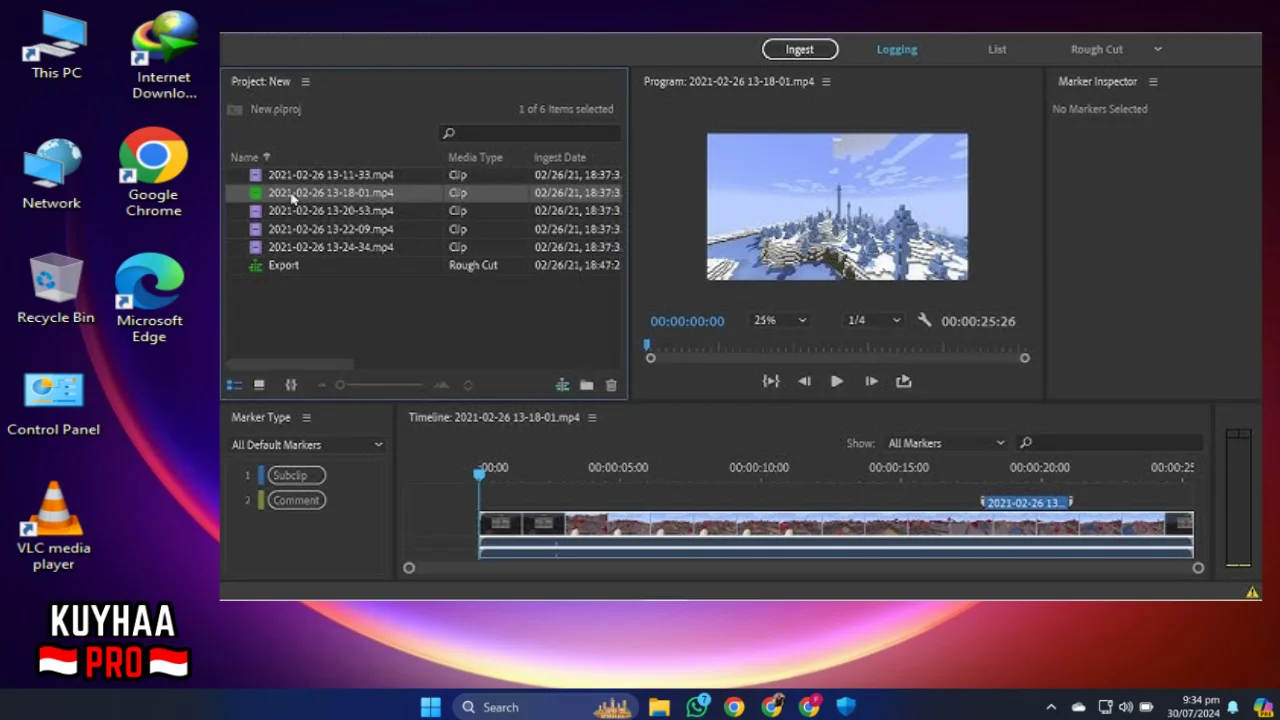The width and height of the screenshot is (1280, 720).
Task: Click the Export rough cut icon in list
Action: pyautogui.click(x=256, y=265)
